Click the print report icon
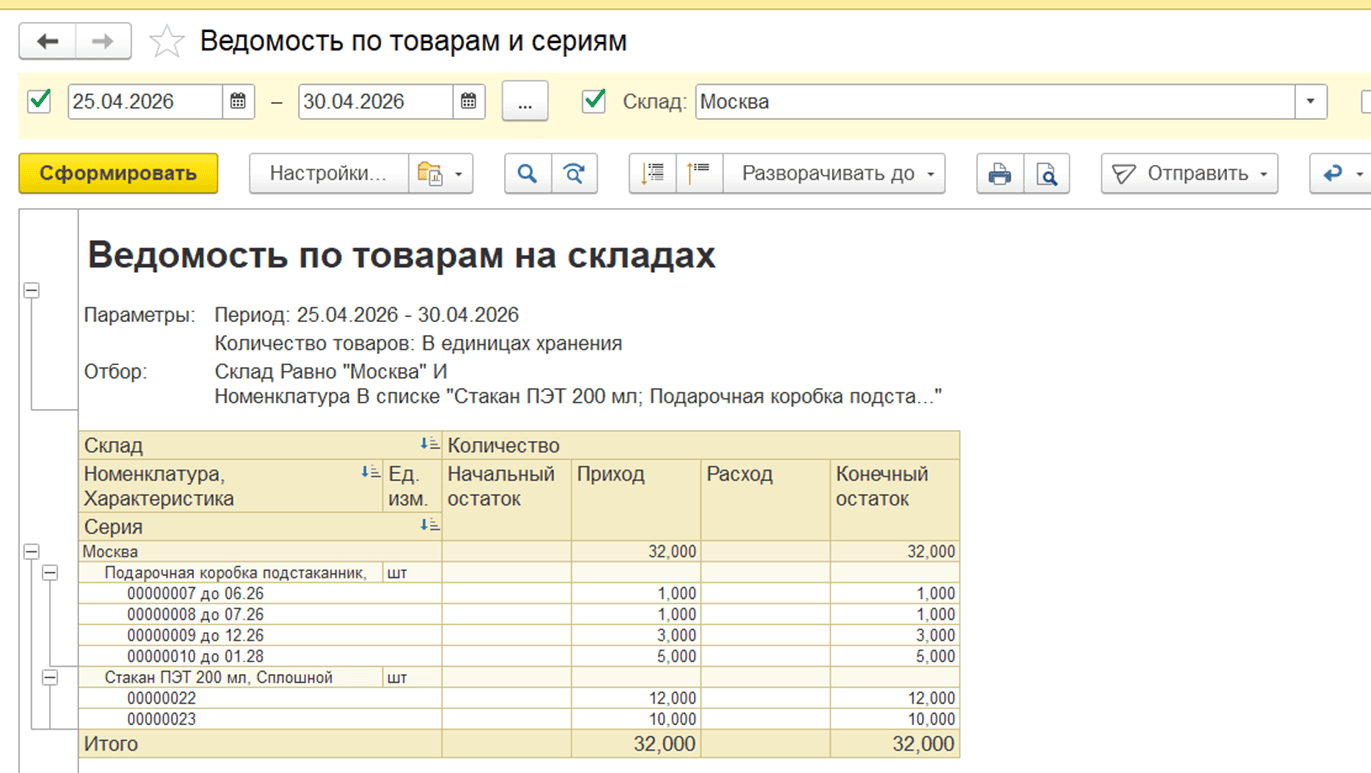This screenshot has width=1371, height=773. [999, 174]
